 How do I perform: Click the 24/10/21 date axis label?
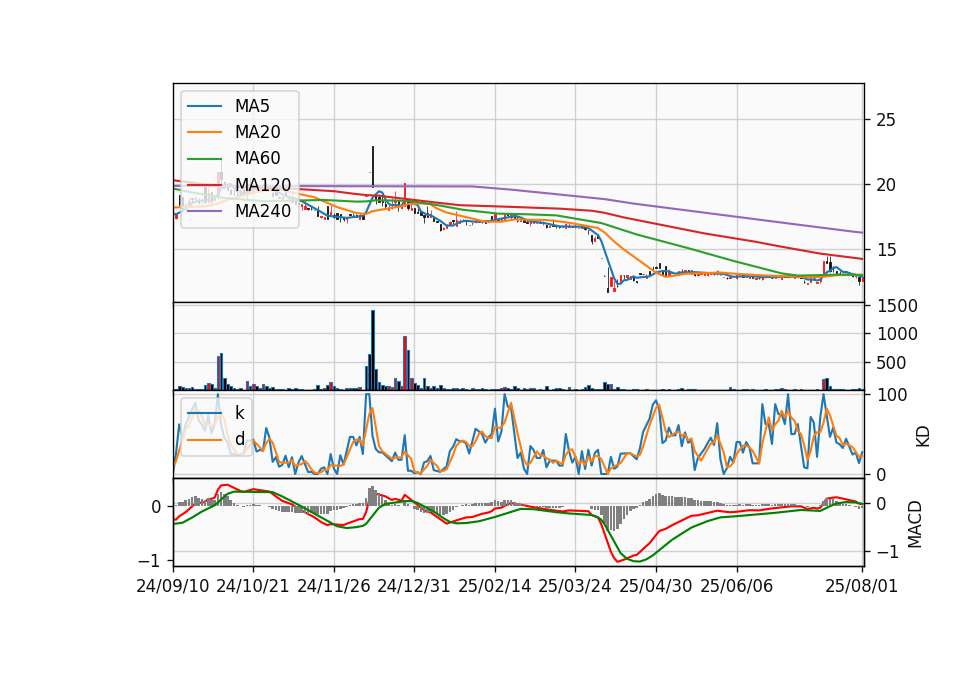pos(253,586)
